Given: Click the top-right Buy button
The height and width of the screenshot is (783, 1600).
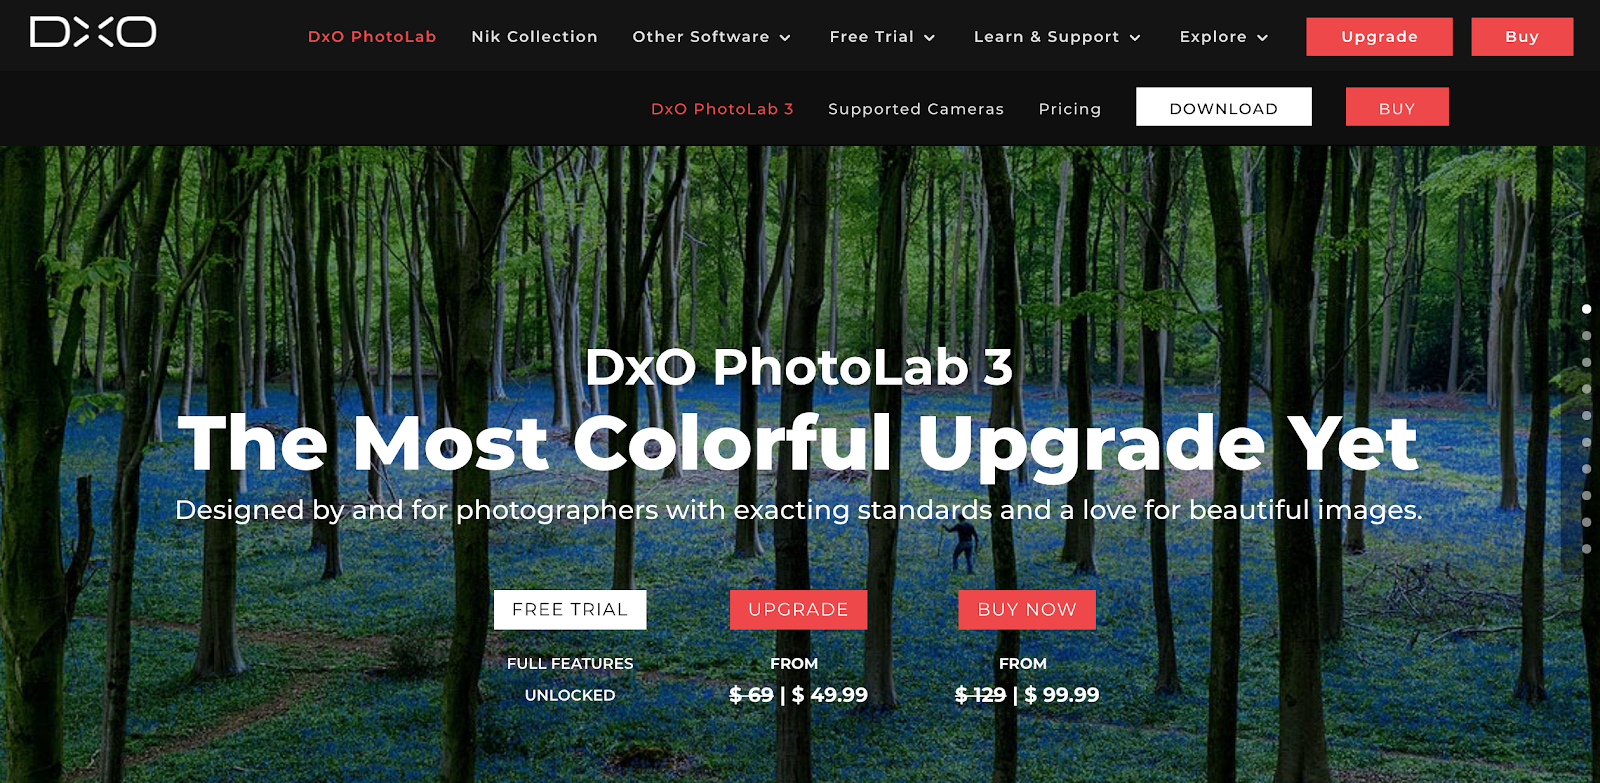Looking at the screenshot, I should [x=1522, y=37].
